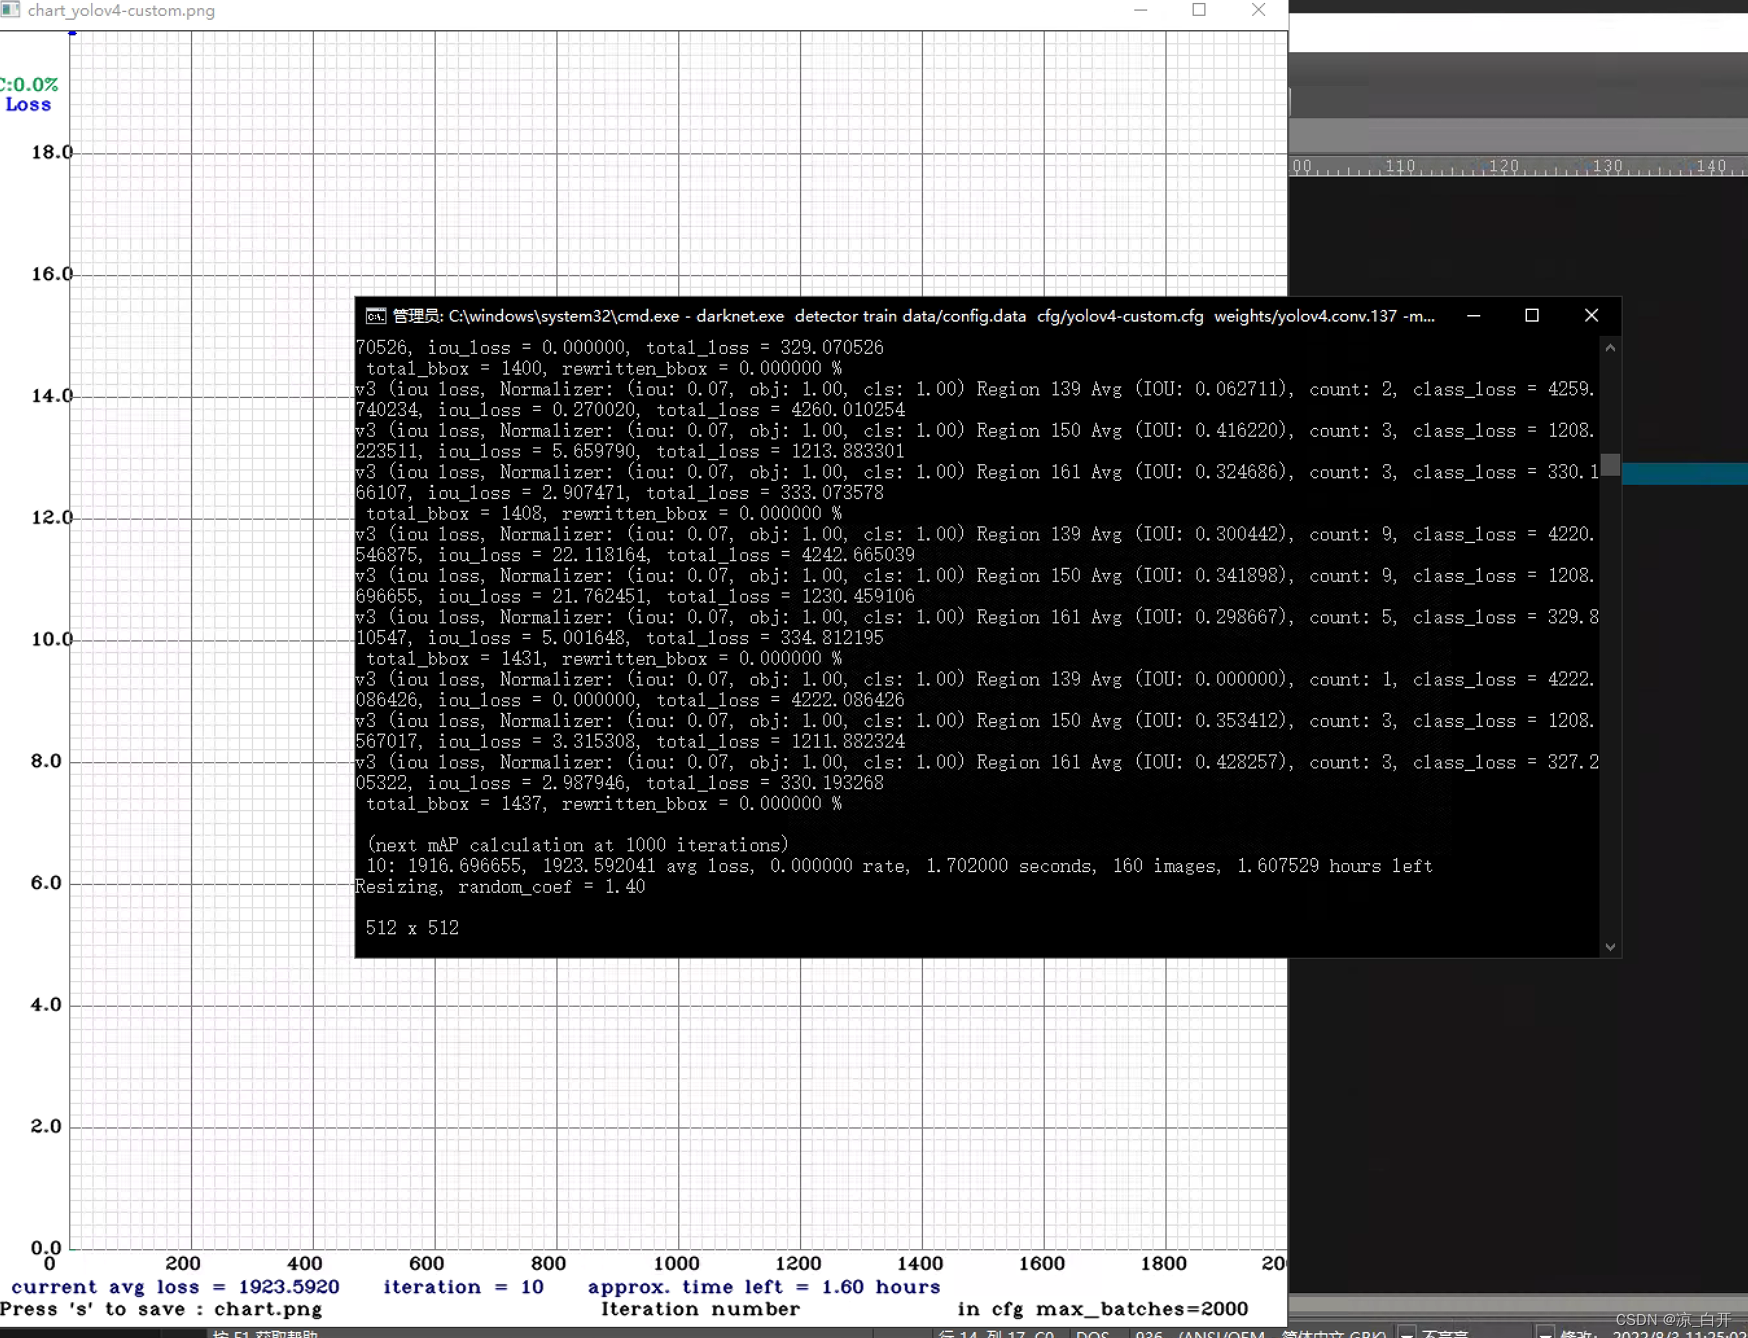This screenshot has width=1748, height=1338.
Task: Open the cmd.exe window system menu icon
Action: point(376,316)
